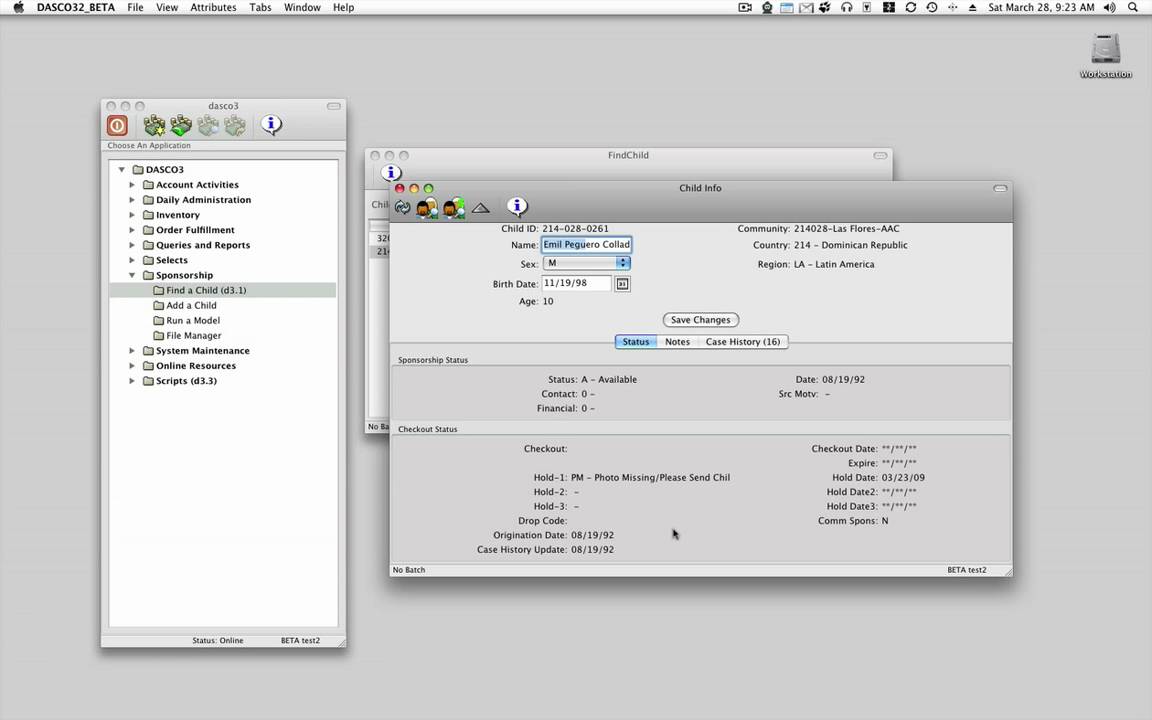This screenshot has height=720, width=1152.
Task: Open the info bubble icon in Child Info toolbar
Action: tap(517, 207)
